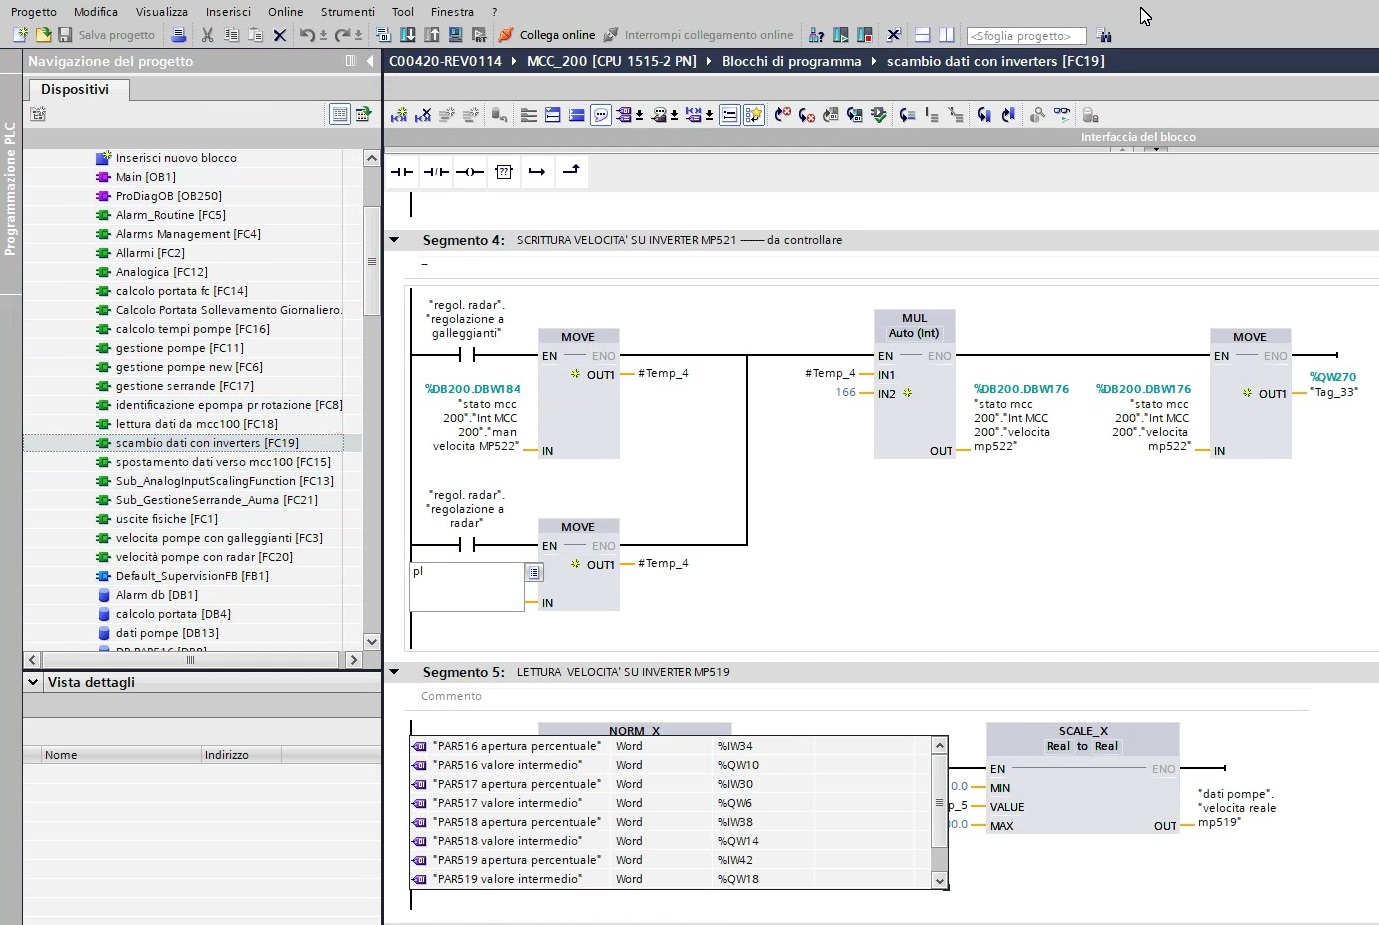
Task: Click the Delete network toolbar icon
Action: click(423, 115)
